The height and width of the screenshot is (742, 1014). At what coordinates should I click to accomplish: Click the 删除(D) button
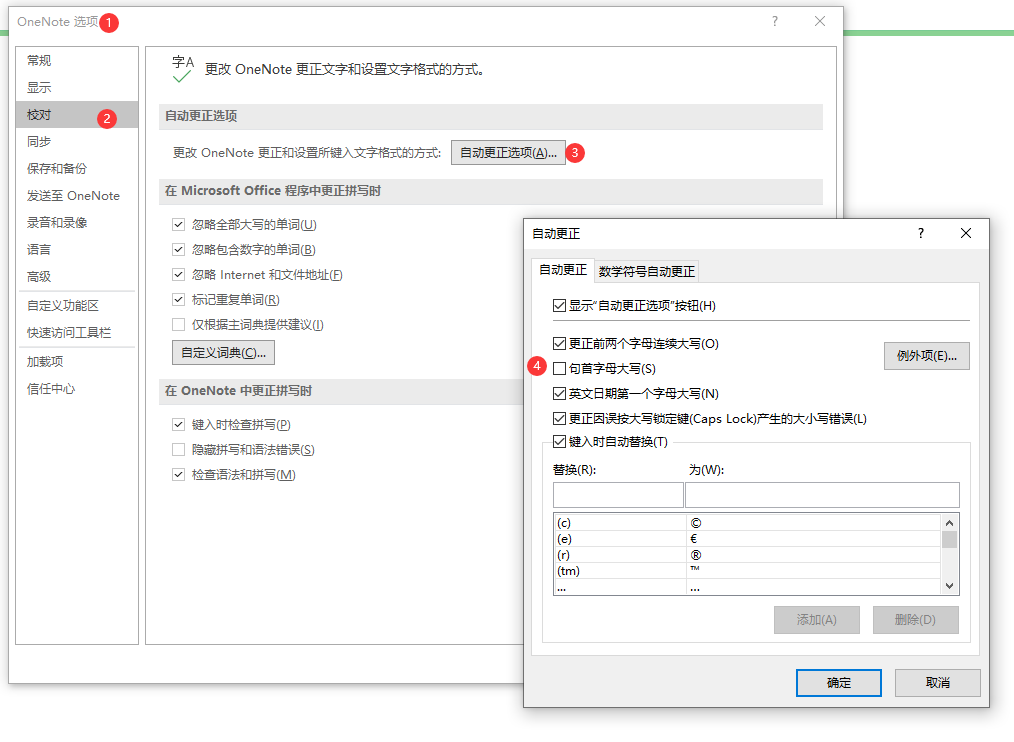pos(915,620)
